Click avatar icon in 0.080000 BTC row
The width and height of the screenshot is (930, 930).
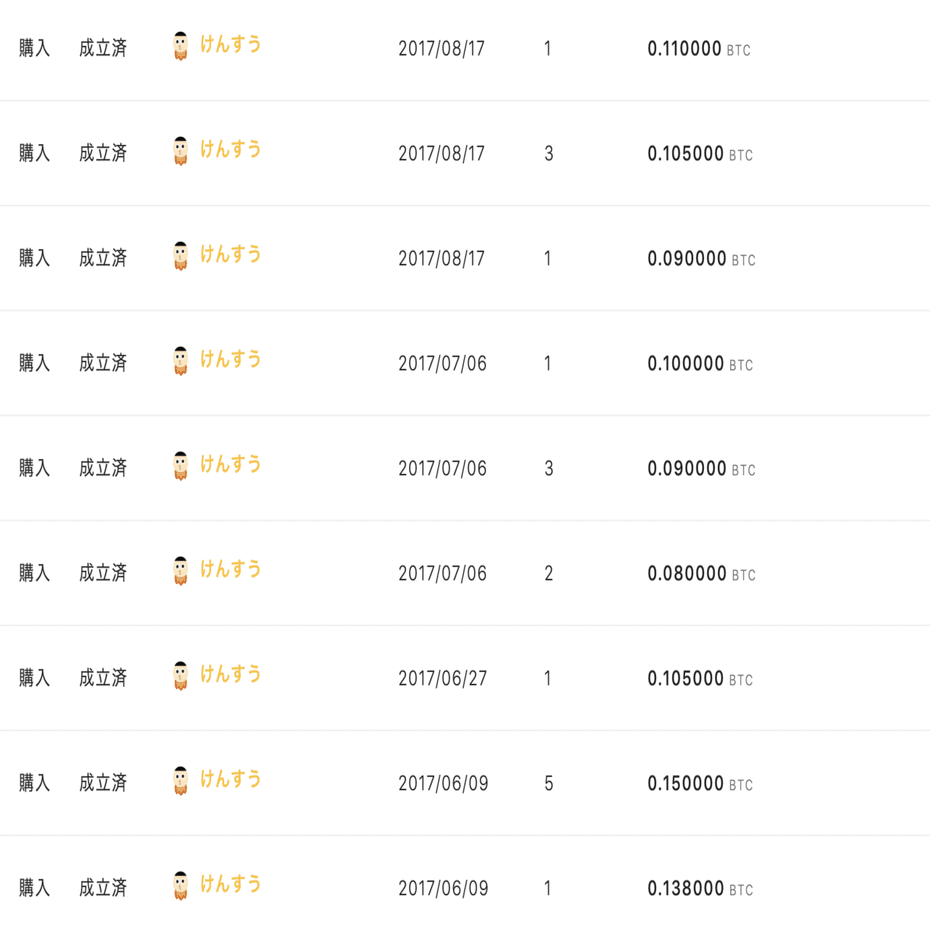pos(181,571)
